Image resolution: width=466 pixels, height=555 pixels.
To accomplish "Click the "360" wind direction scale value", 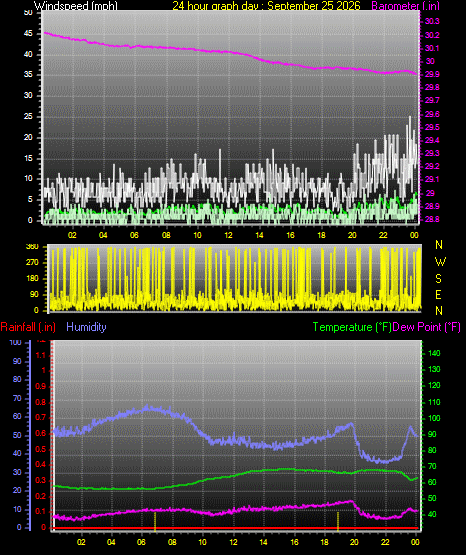I will [x=33, y=247].
